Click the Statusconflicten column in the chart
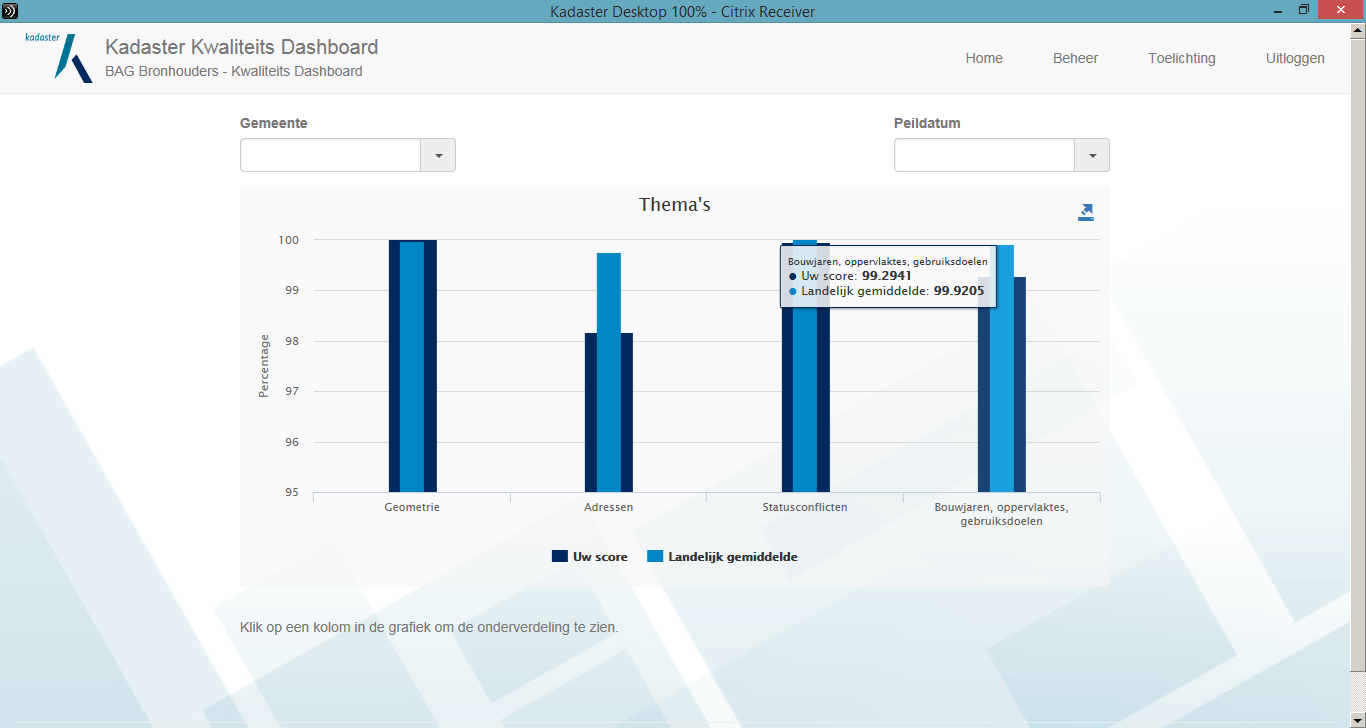 point(805,400)
